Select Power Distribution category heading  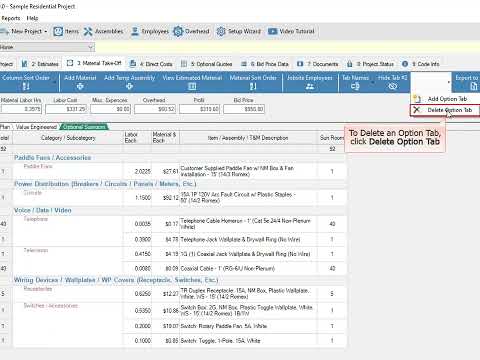[x=105, y=184]
